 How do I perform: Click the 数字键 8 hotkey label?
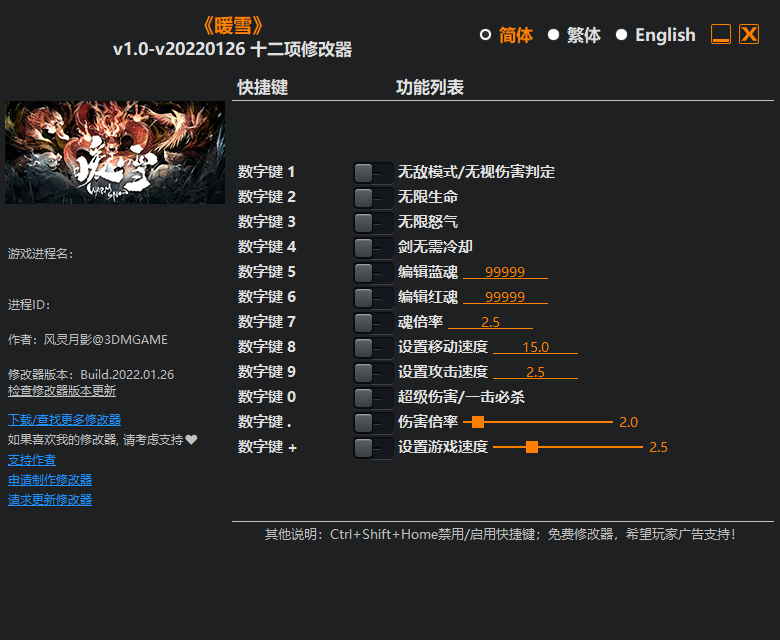coord(267,347)
